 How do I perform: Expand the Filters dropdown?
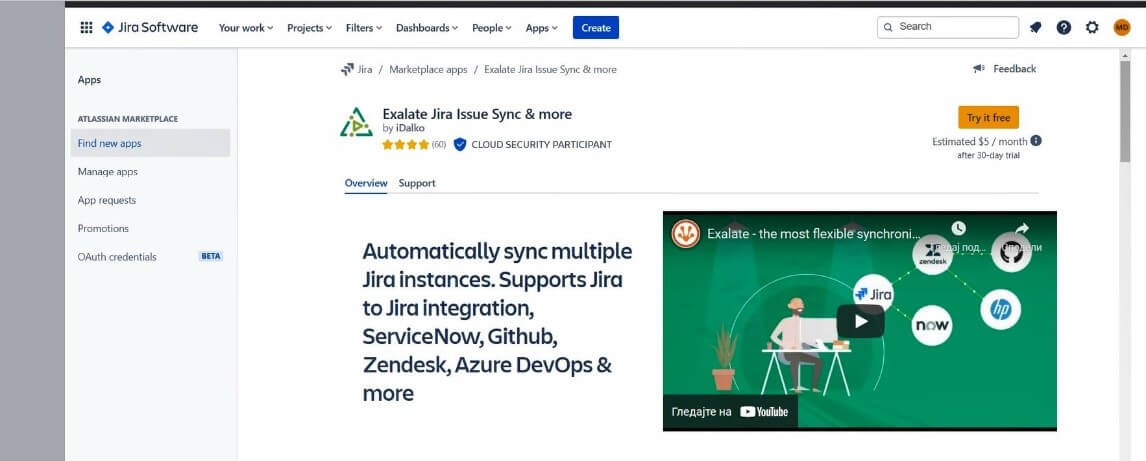coord(364,28)
